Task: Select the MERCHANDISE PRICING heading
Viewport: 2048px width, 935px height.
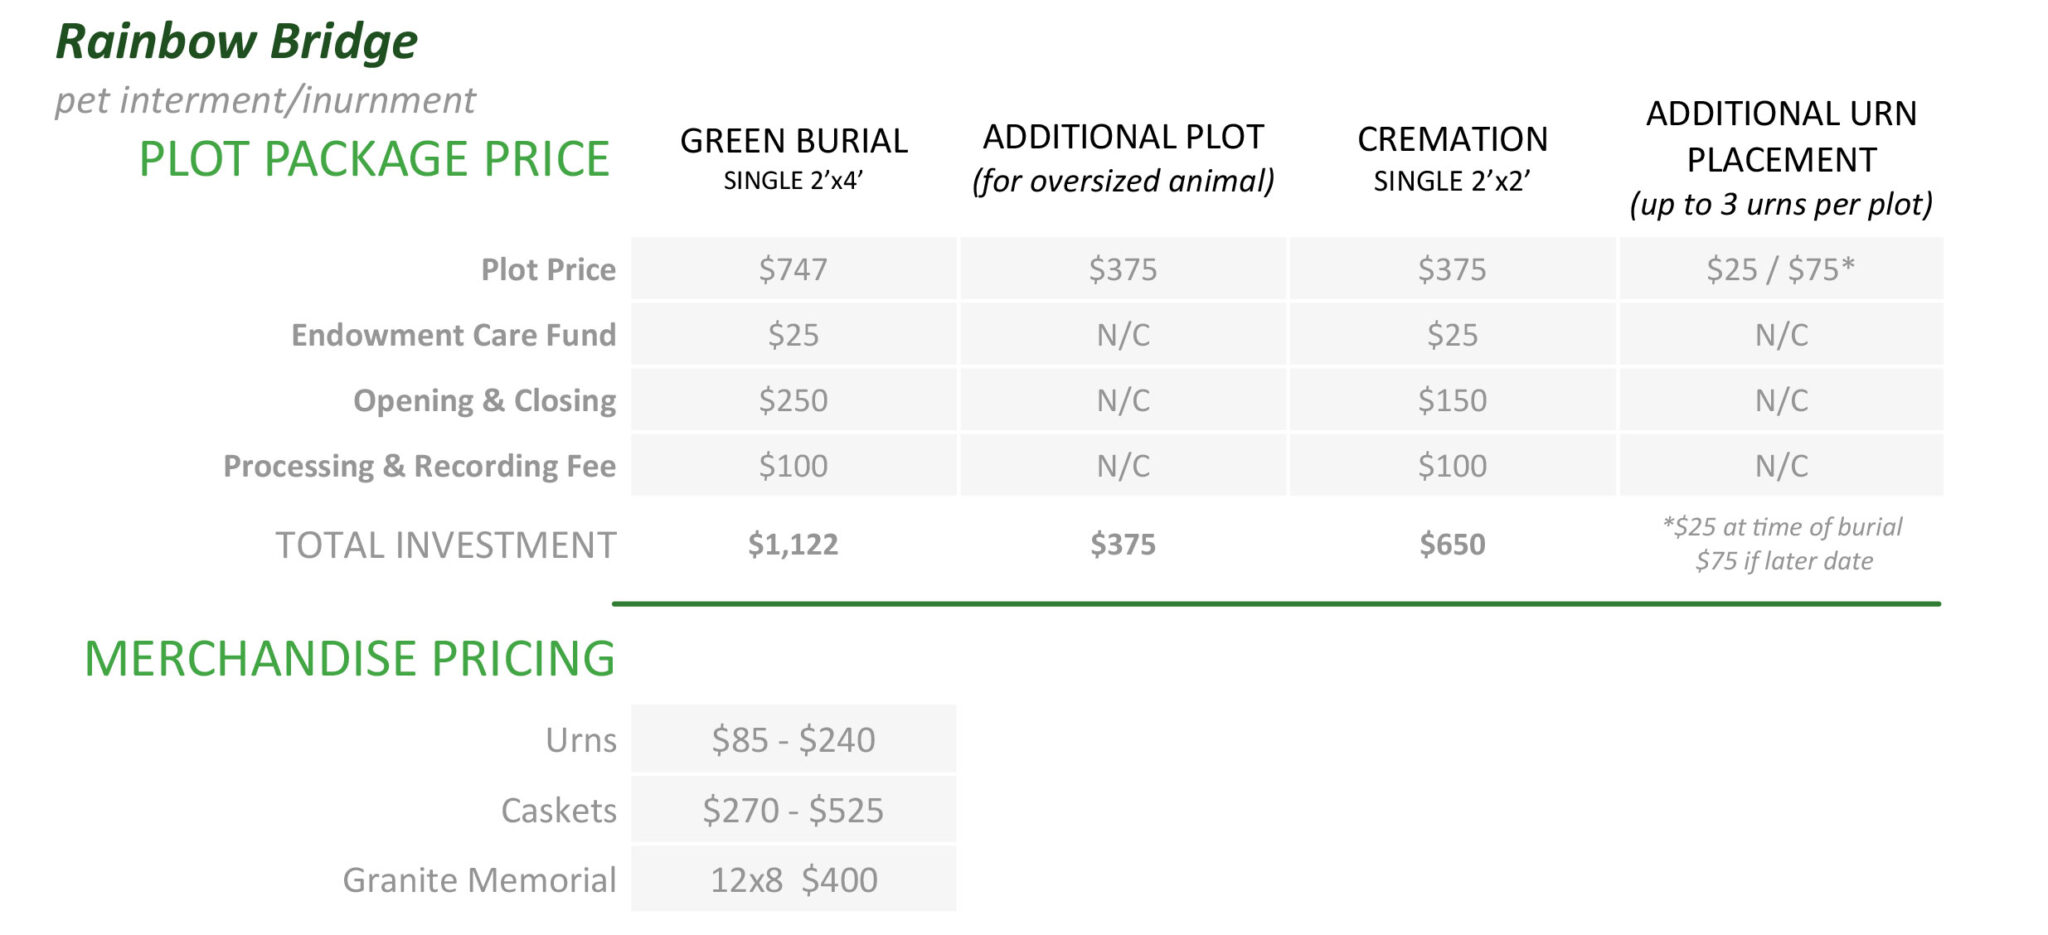Action: pyautogui.click(x=349, y=659)
